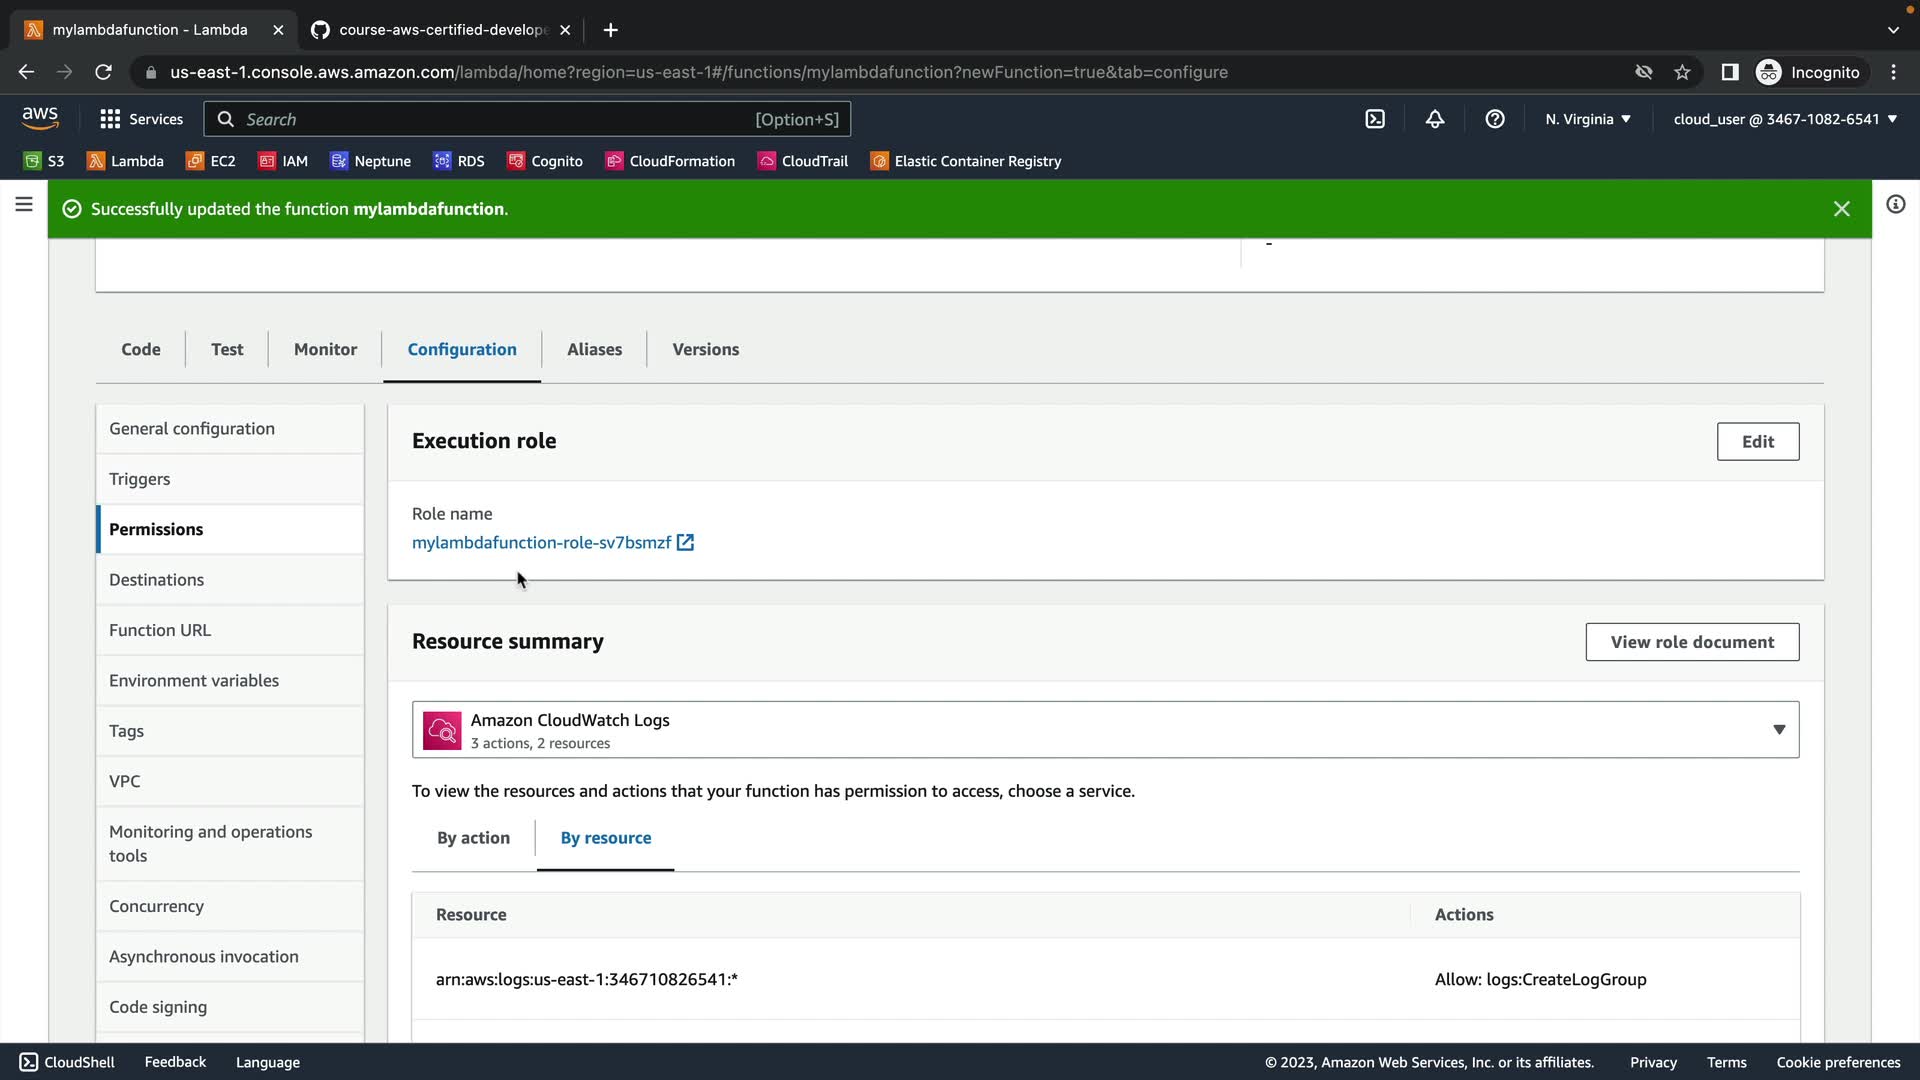Click the AWS logo home icon
The image size is (1920, 1080).
point(40,118)
